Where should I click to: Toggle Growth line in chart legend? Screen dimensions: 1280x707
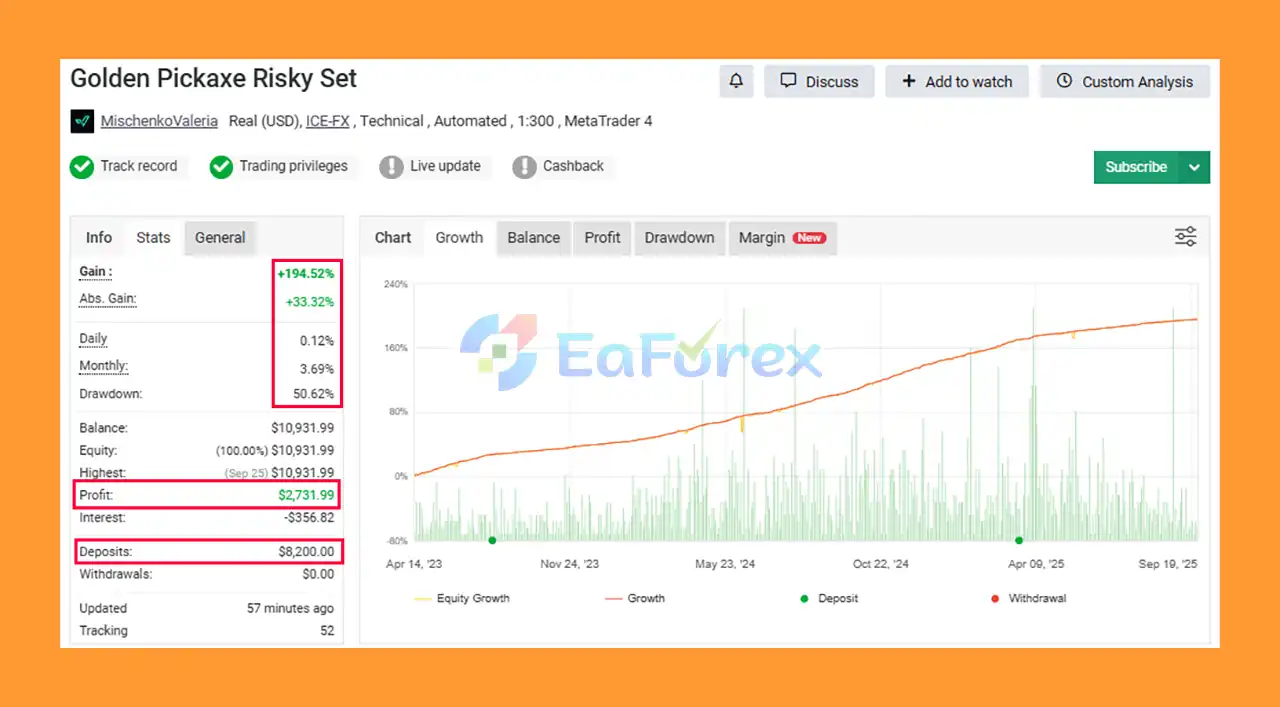click(635, 598)
